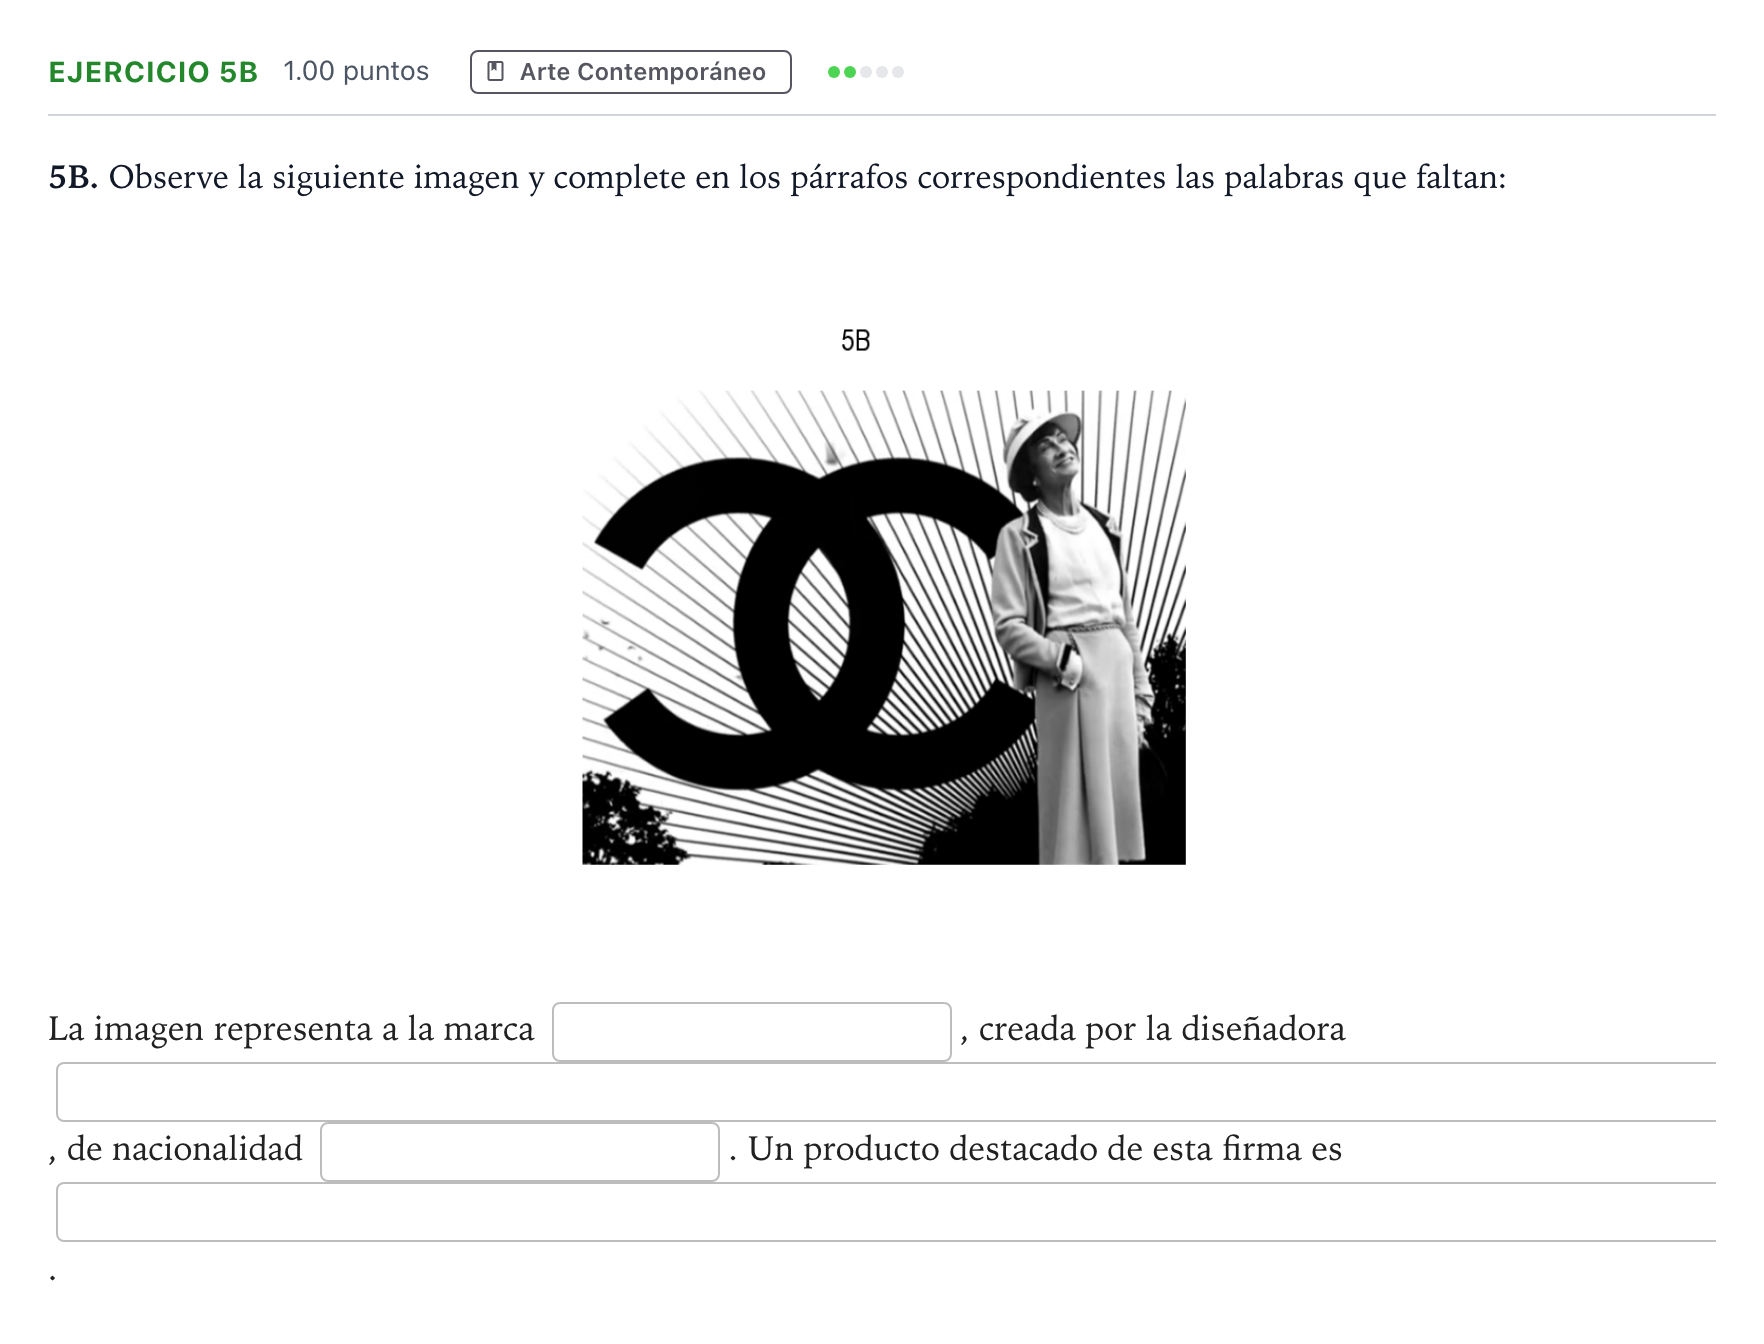The width and height of the screenshot is (1764, 1344).
Task: Click the featured product input at the bottom
Action: 886,1211
